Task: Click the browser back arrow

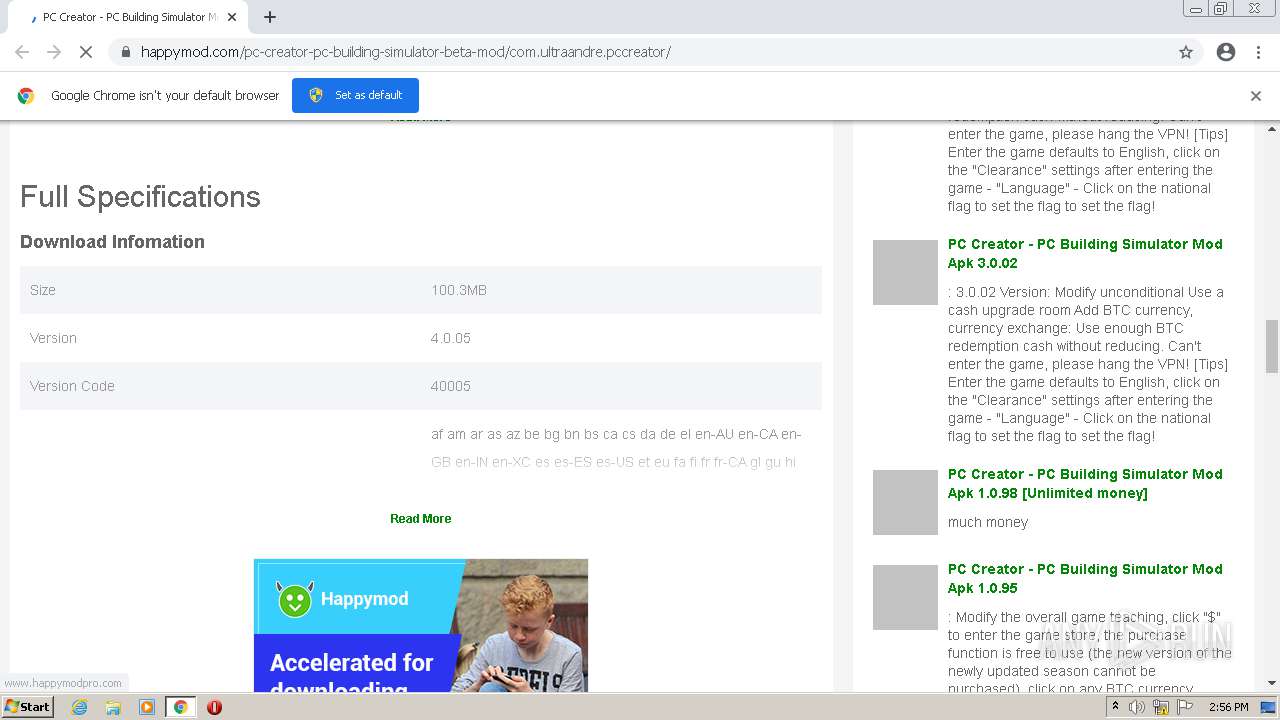Action: click(22, 52)
